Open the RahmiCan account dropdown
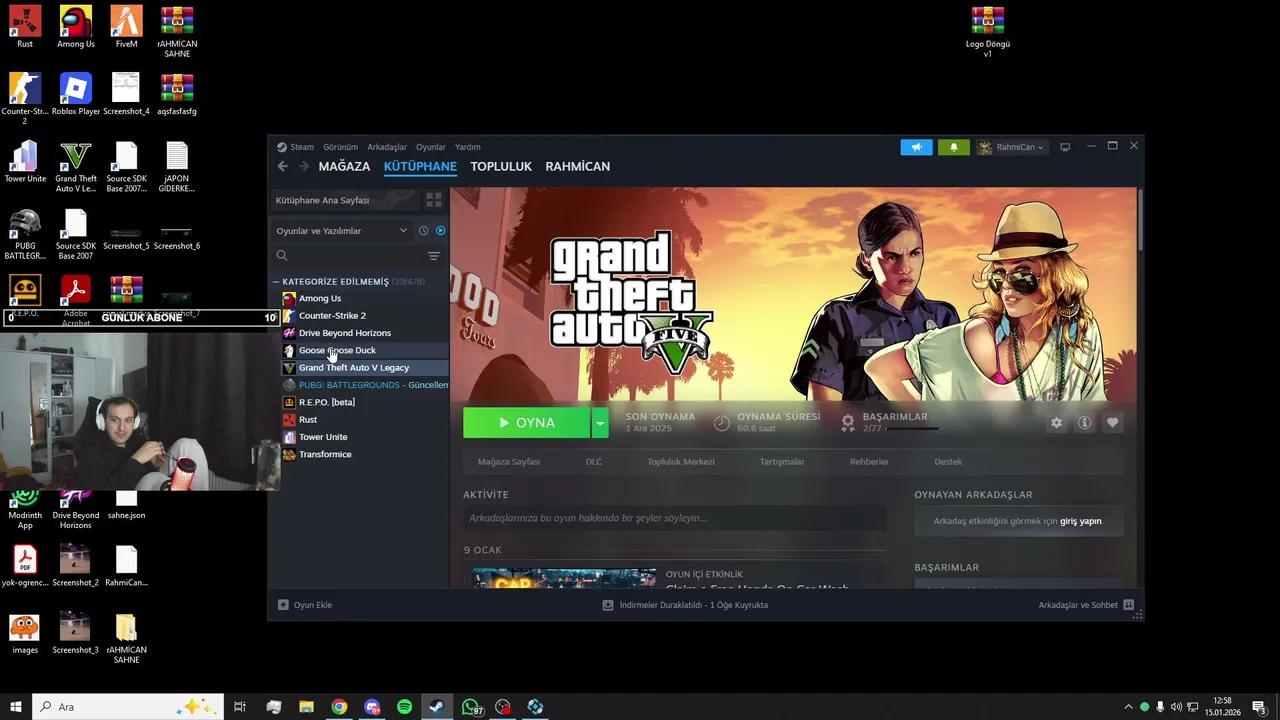The width and height of the screenshot is (1280, 720). tap(1011, 147)
